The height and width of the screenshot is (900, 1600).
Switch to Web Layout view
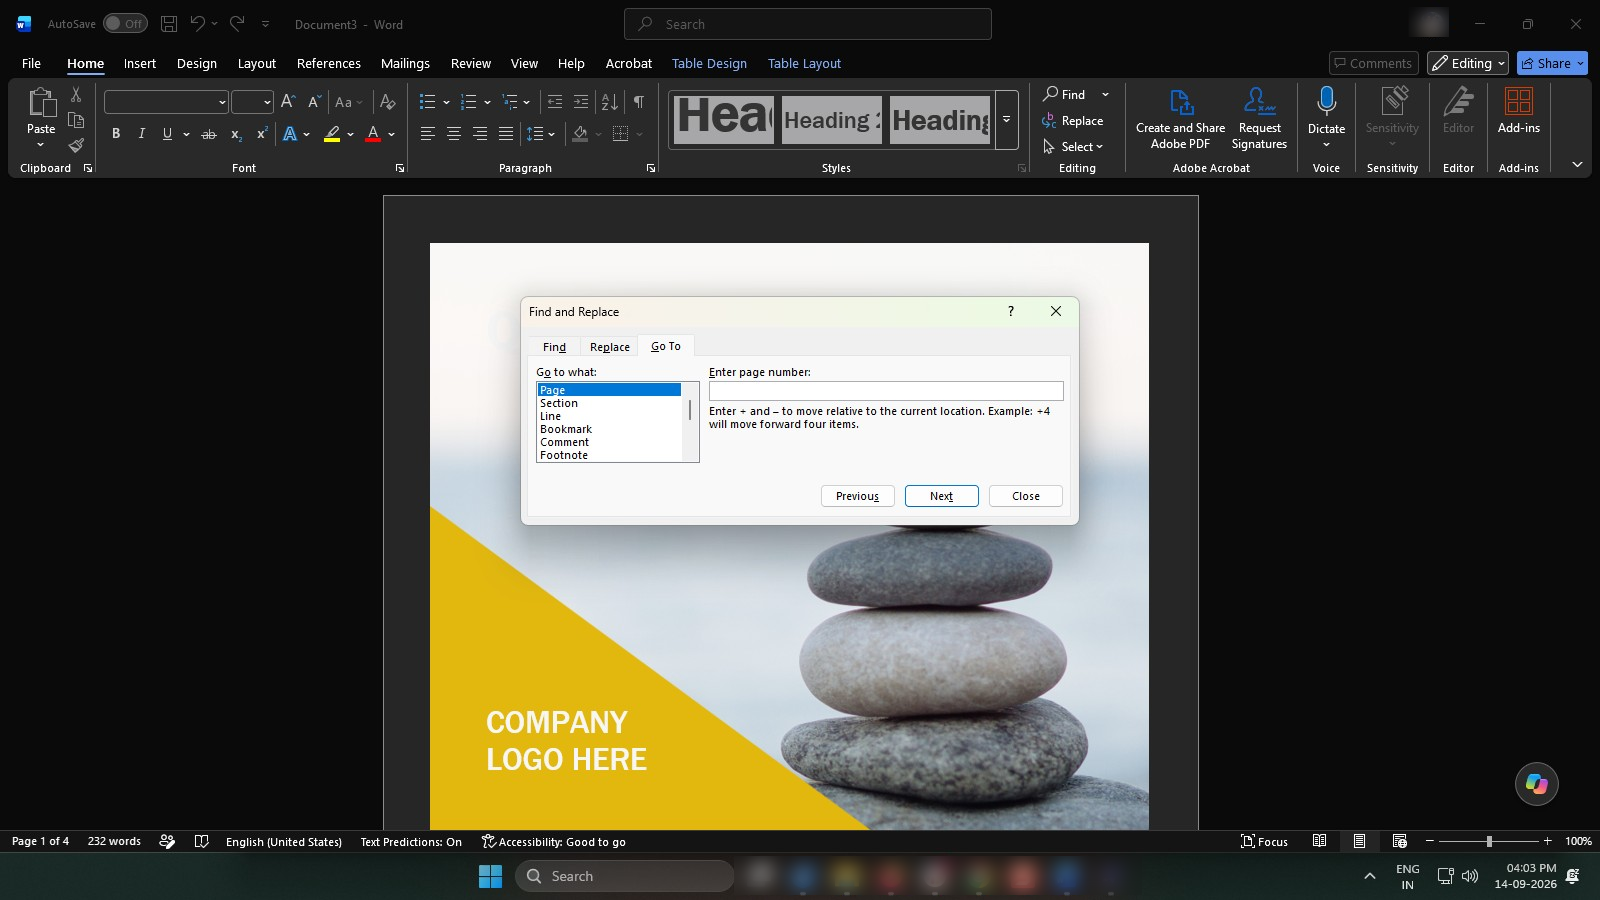click(1399, 841)
